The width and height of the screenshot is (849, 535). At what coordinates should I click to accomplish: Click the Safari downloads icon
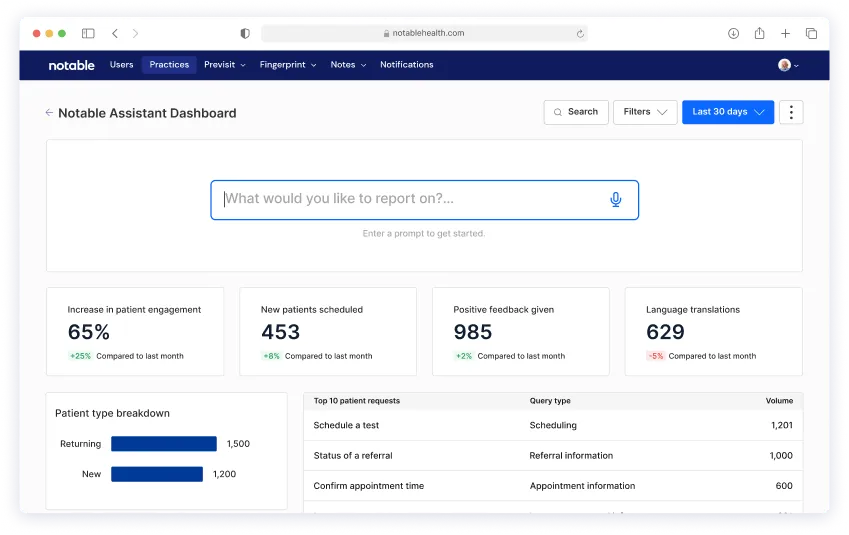tap(733, 34)
